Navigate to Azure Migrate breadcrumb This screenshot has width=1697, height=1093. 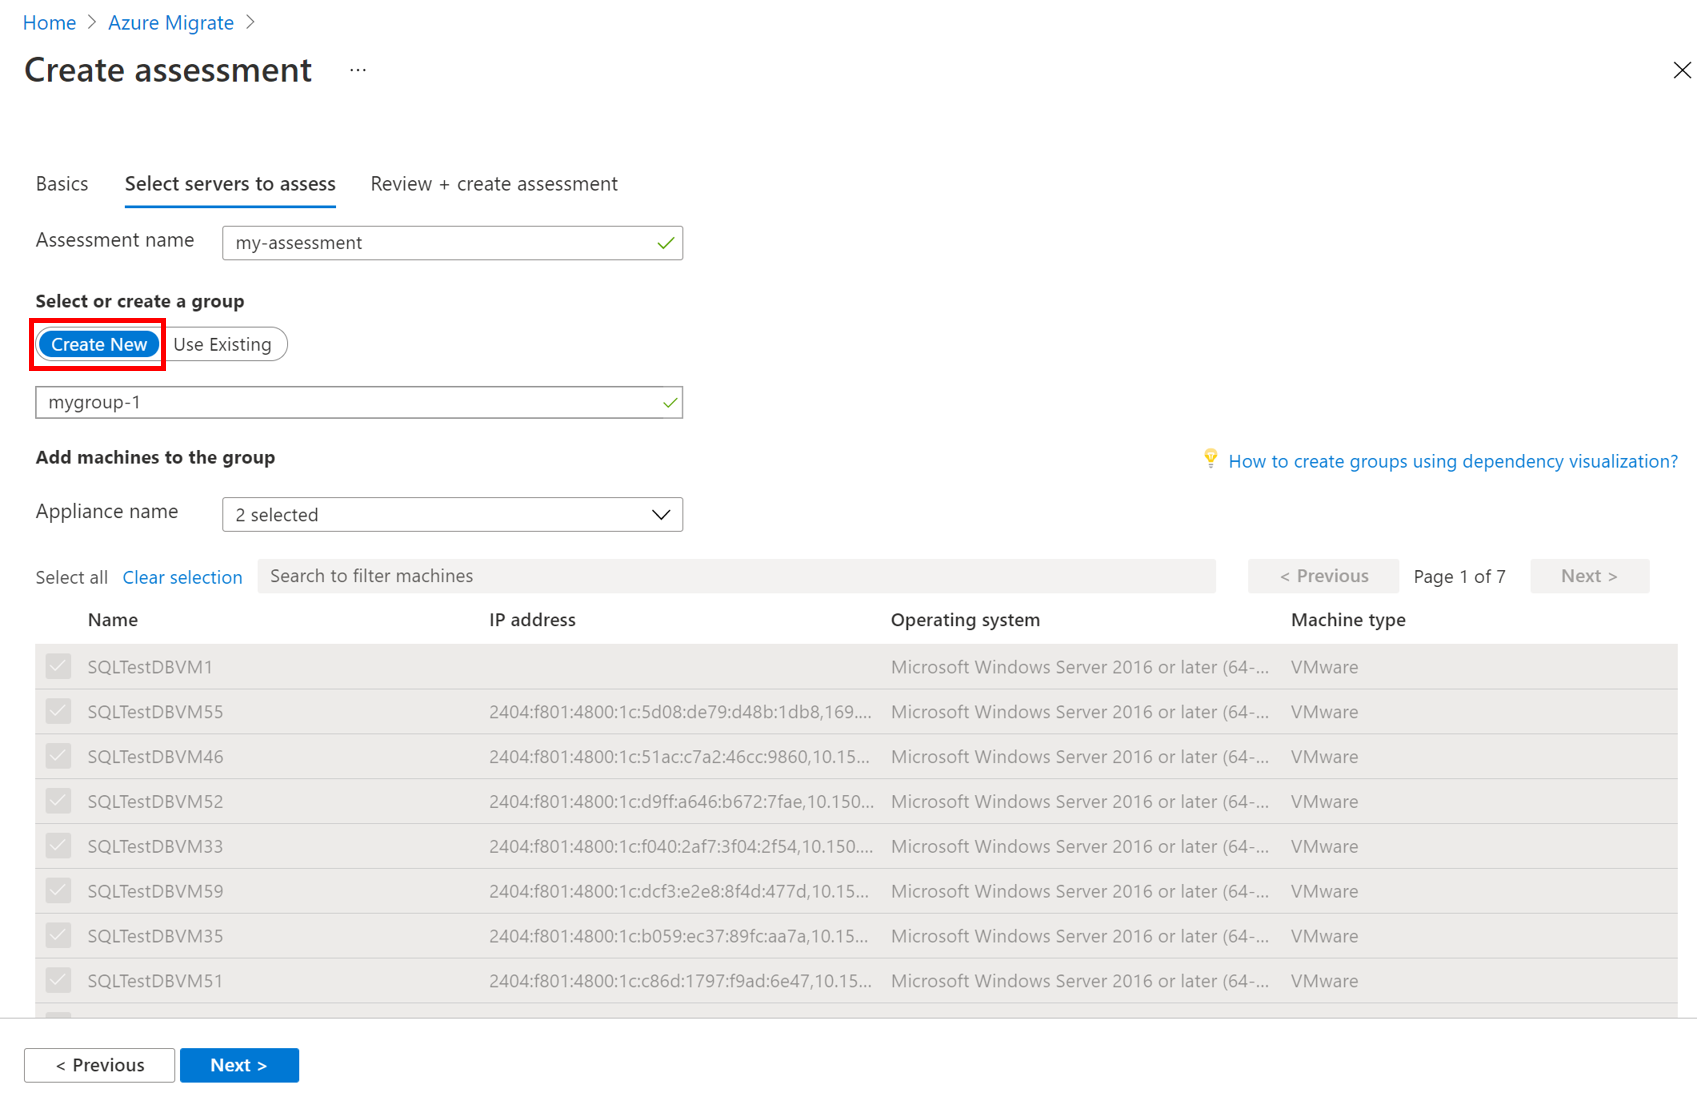[171, 22]
